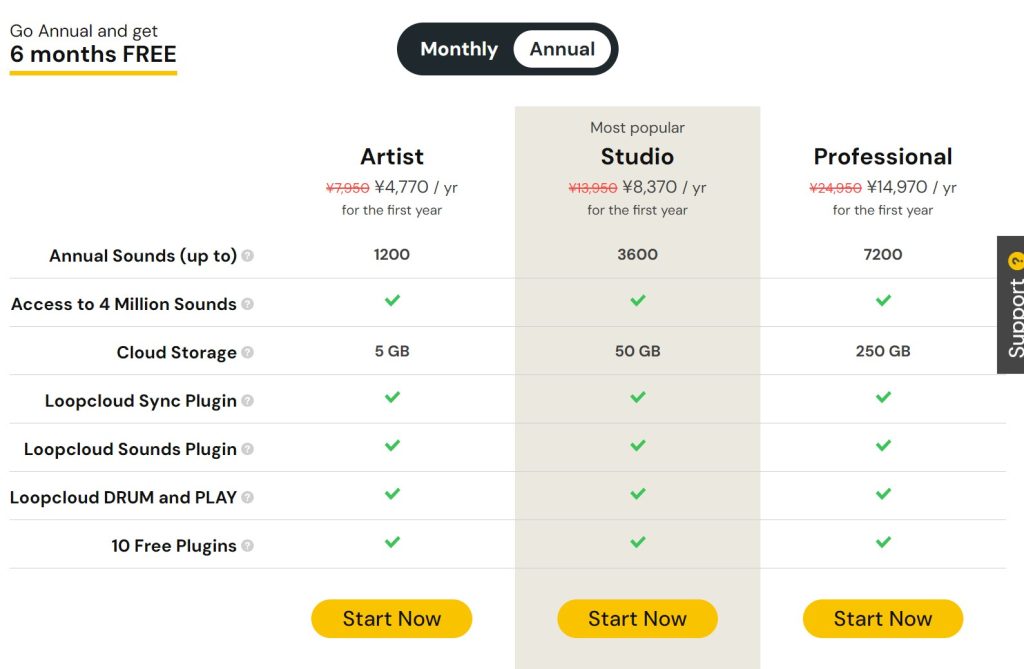Click Loopcloud Sounds Plugin question mark icon
Screen dimensions: 1024x669
coord(248,449)
